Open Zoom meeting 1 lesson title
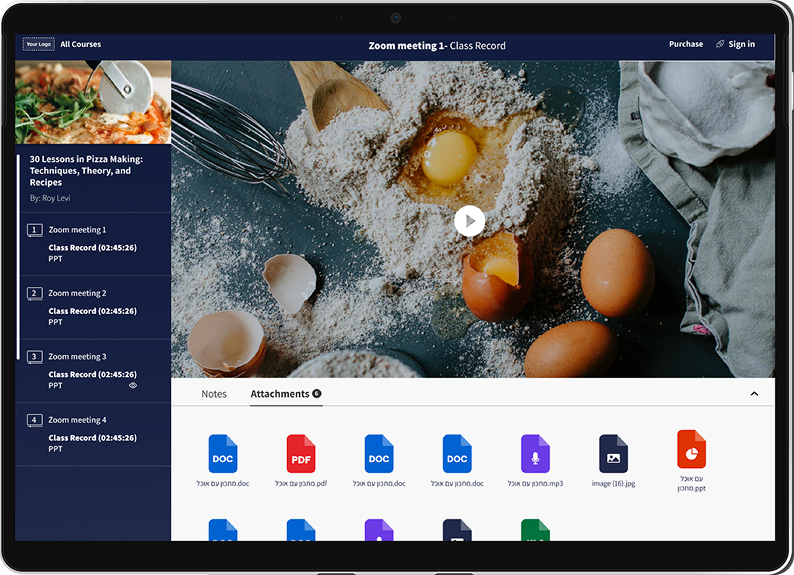This screenshot has height=575, width=794. (x=77, y=230)
